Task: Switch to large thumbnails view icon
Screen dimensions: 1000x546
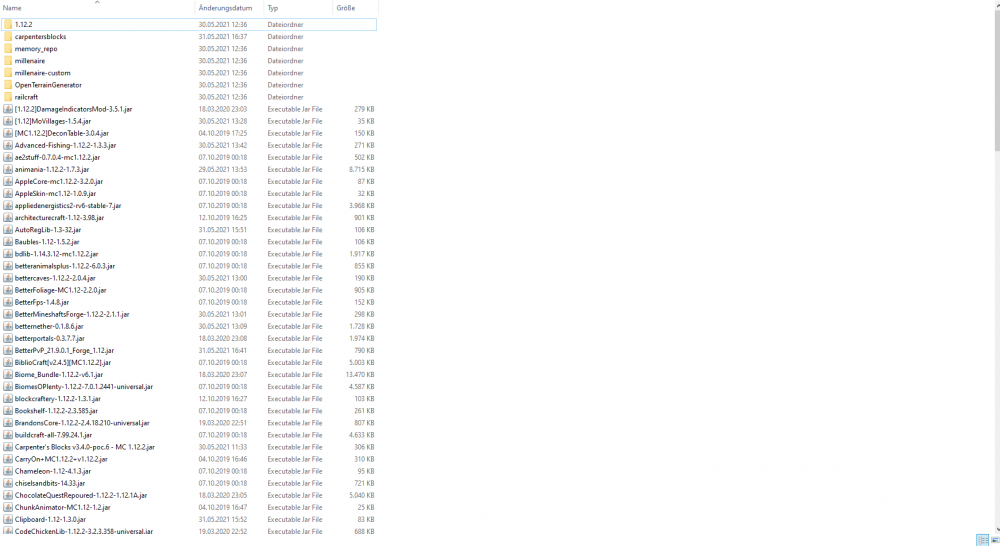Action: pos(995,540)
